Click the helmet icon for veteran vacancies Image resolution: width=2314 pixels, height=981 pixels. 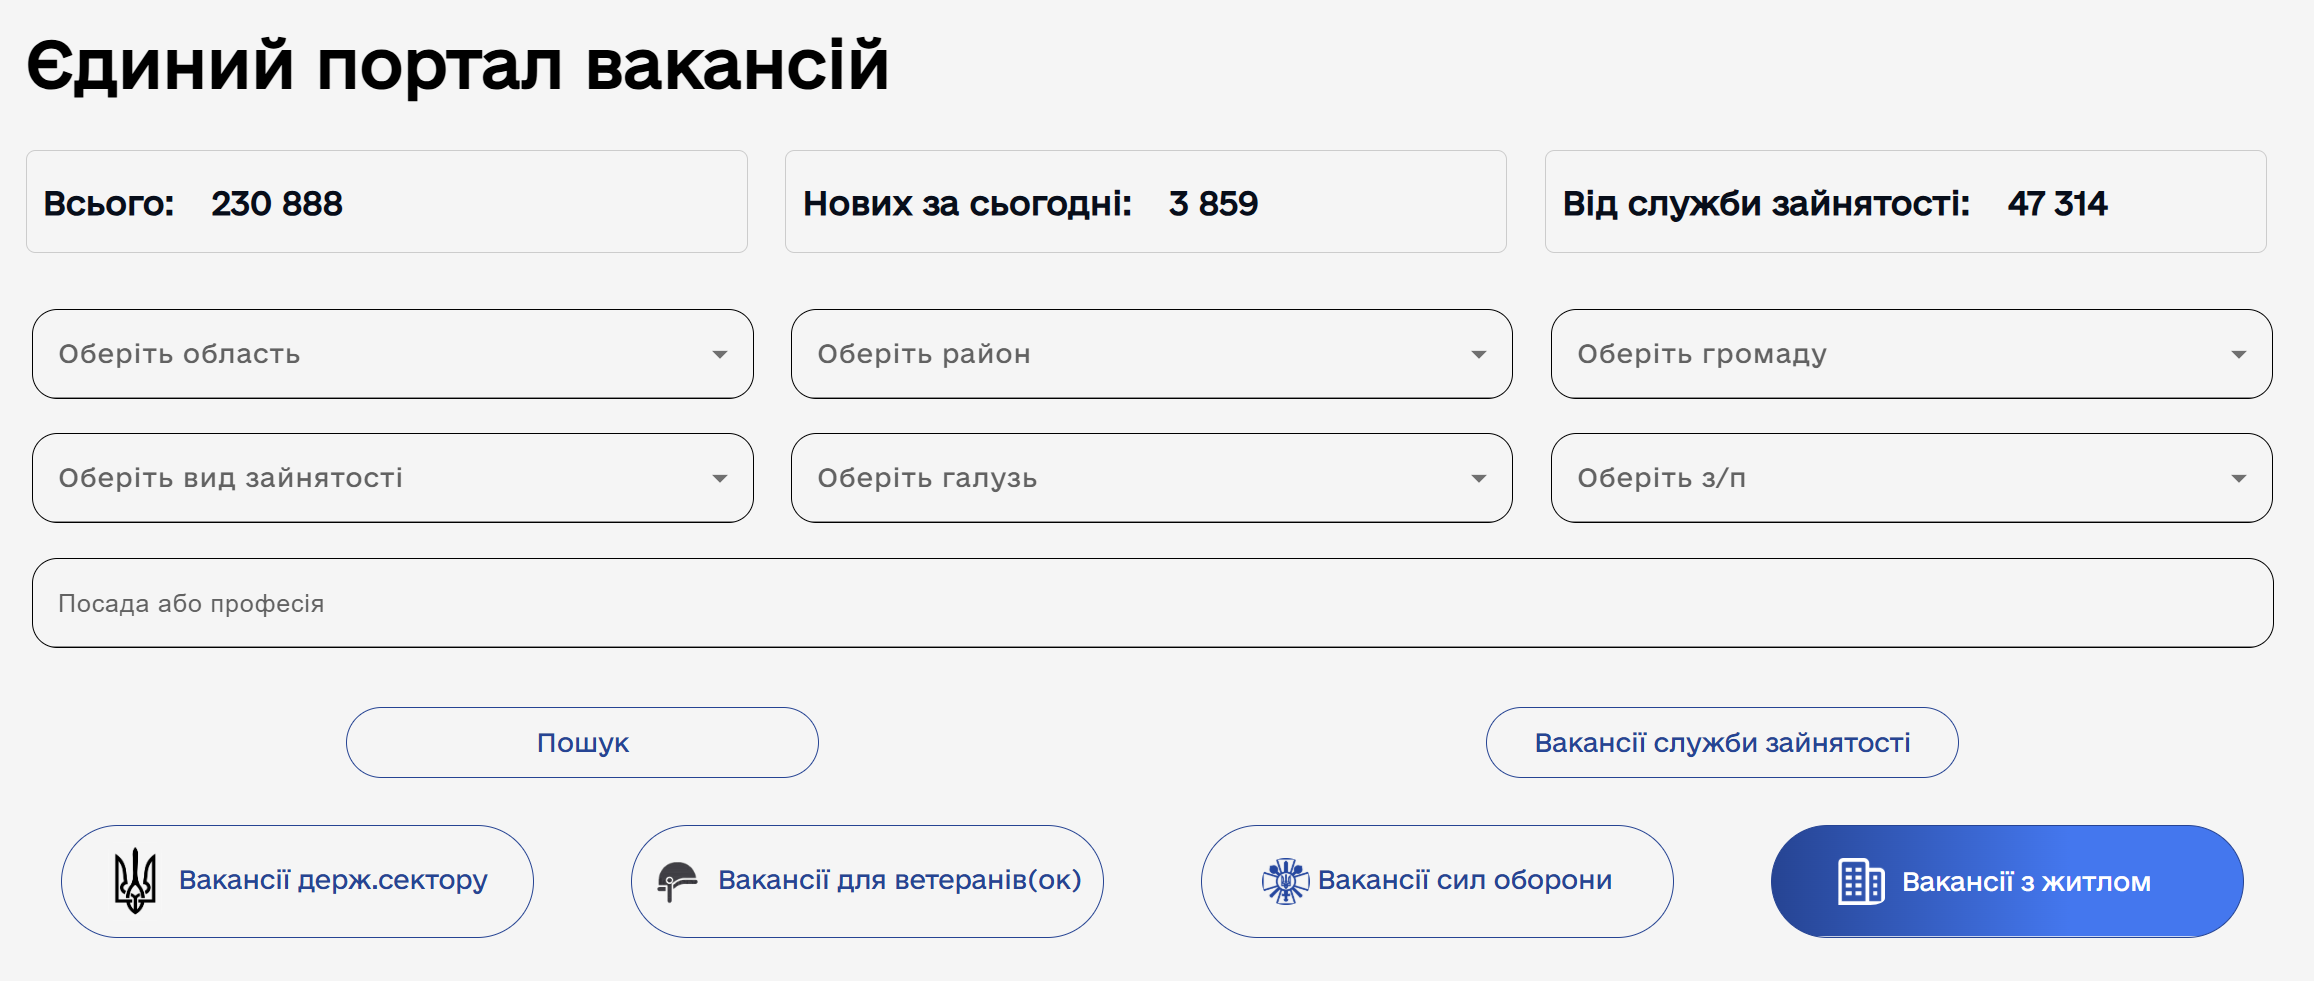click(677, 881)
